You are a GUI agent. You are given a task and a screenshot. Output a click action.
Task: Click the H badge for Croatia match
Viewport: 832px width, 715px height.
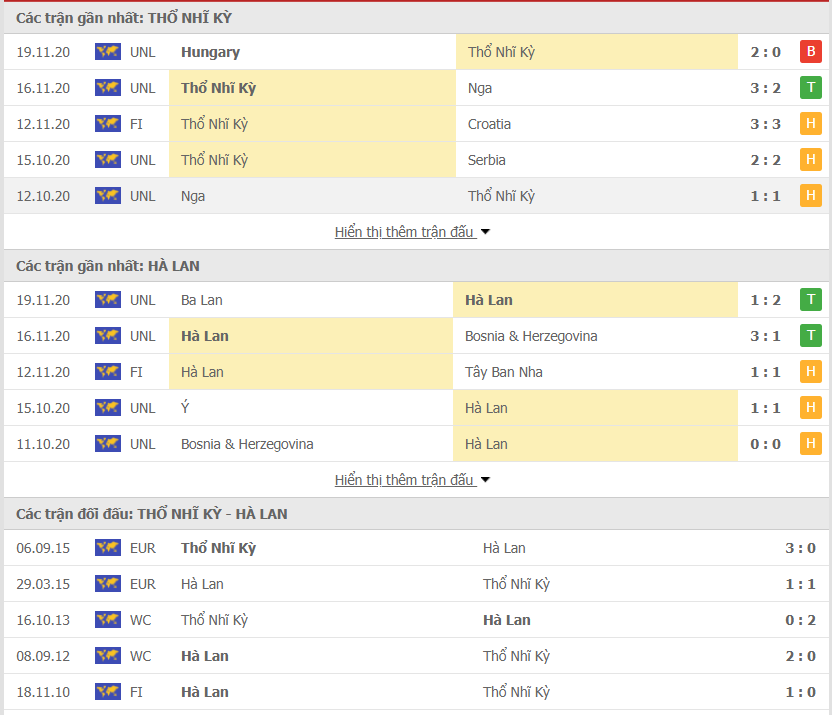pos(810,124)
